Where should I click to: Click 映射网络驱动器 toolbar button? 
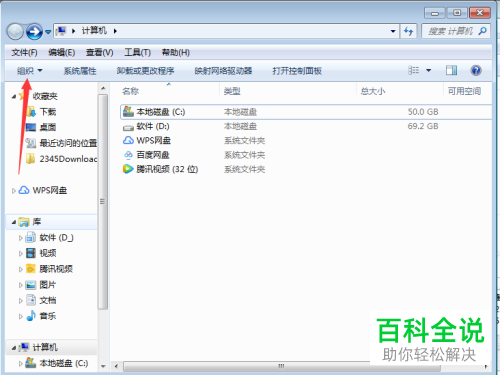click(223, 71)
